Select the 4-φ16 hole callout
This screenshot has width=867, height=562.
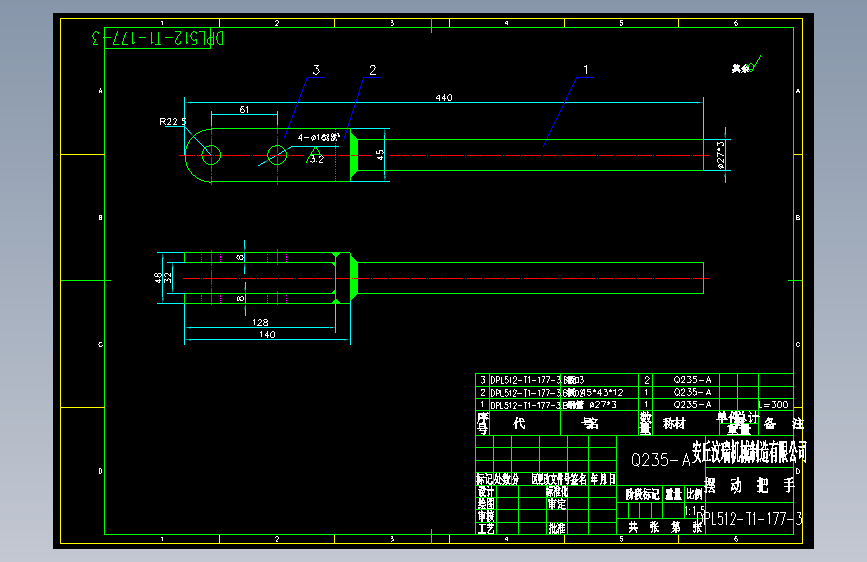point(318,137)
